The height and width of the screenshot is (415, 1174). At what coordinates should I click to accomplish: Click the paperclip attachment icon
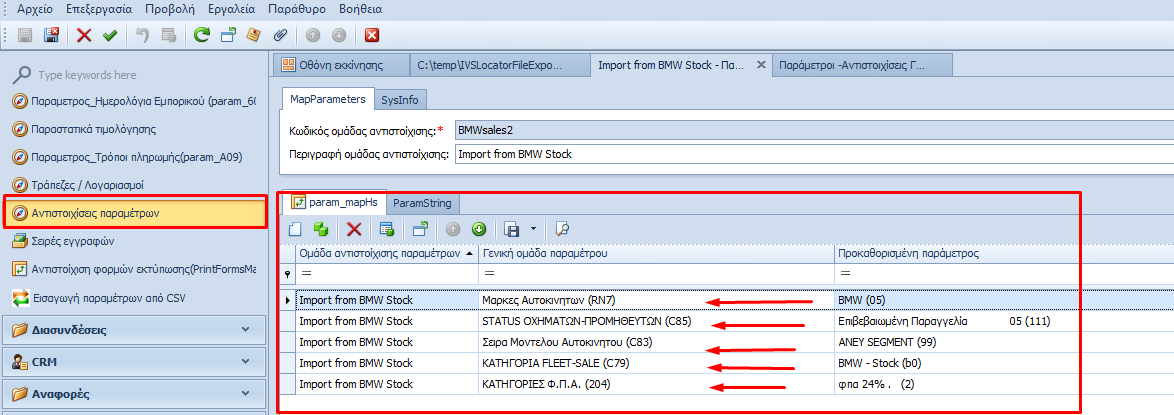pos(280,35)
